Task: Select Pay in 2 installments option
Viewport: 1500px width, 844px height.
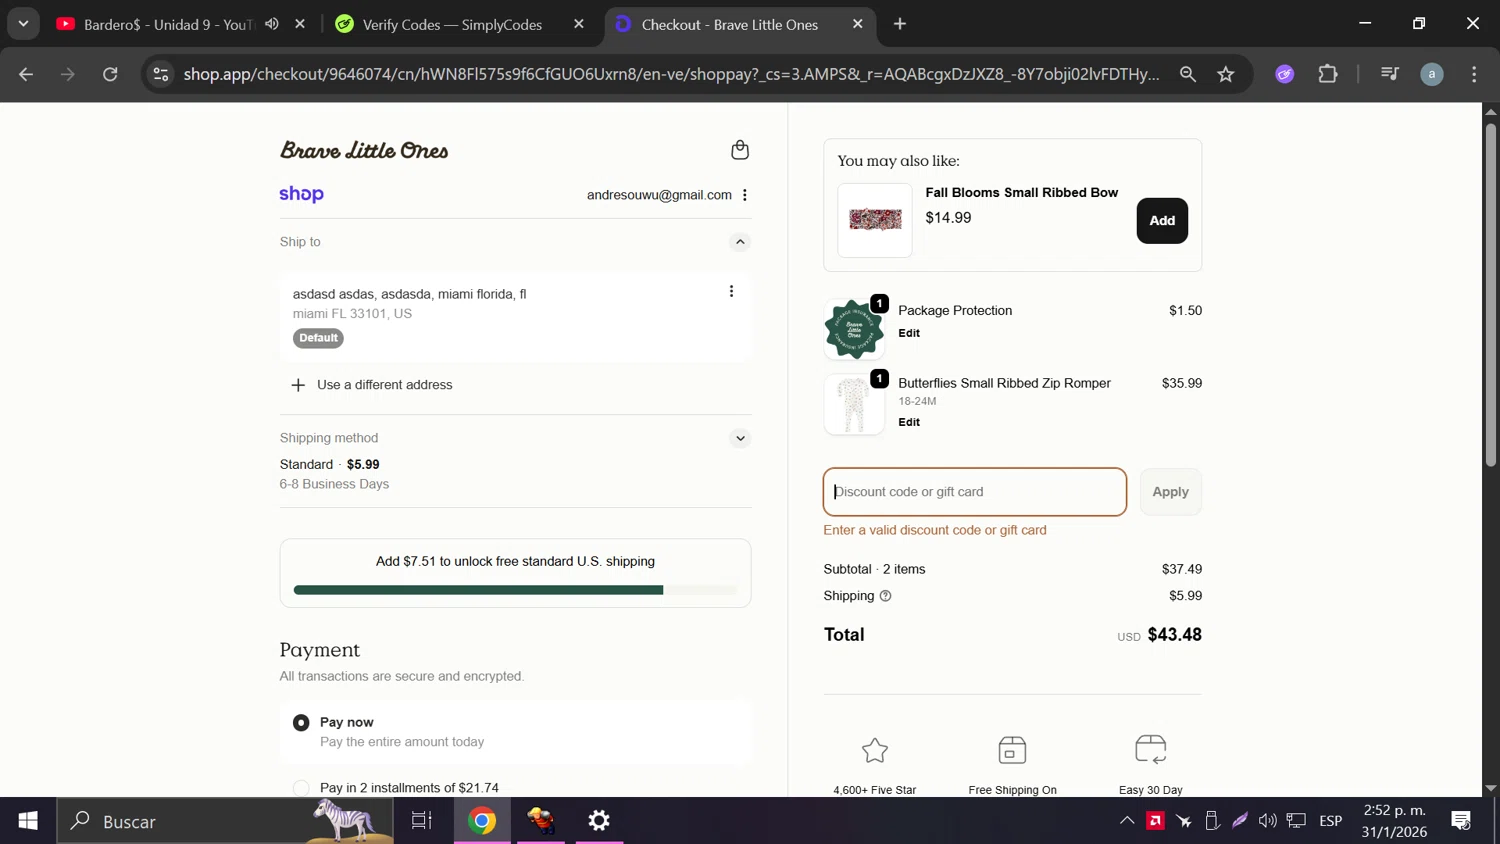Action: [301, 788]
